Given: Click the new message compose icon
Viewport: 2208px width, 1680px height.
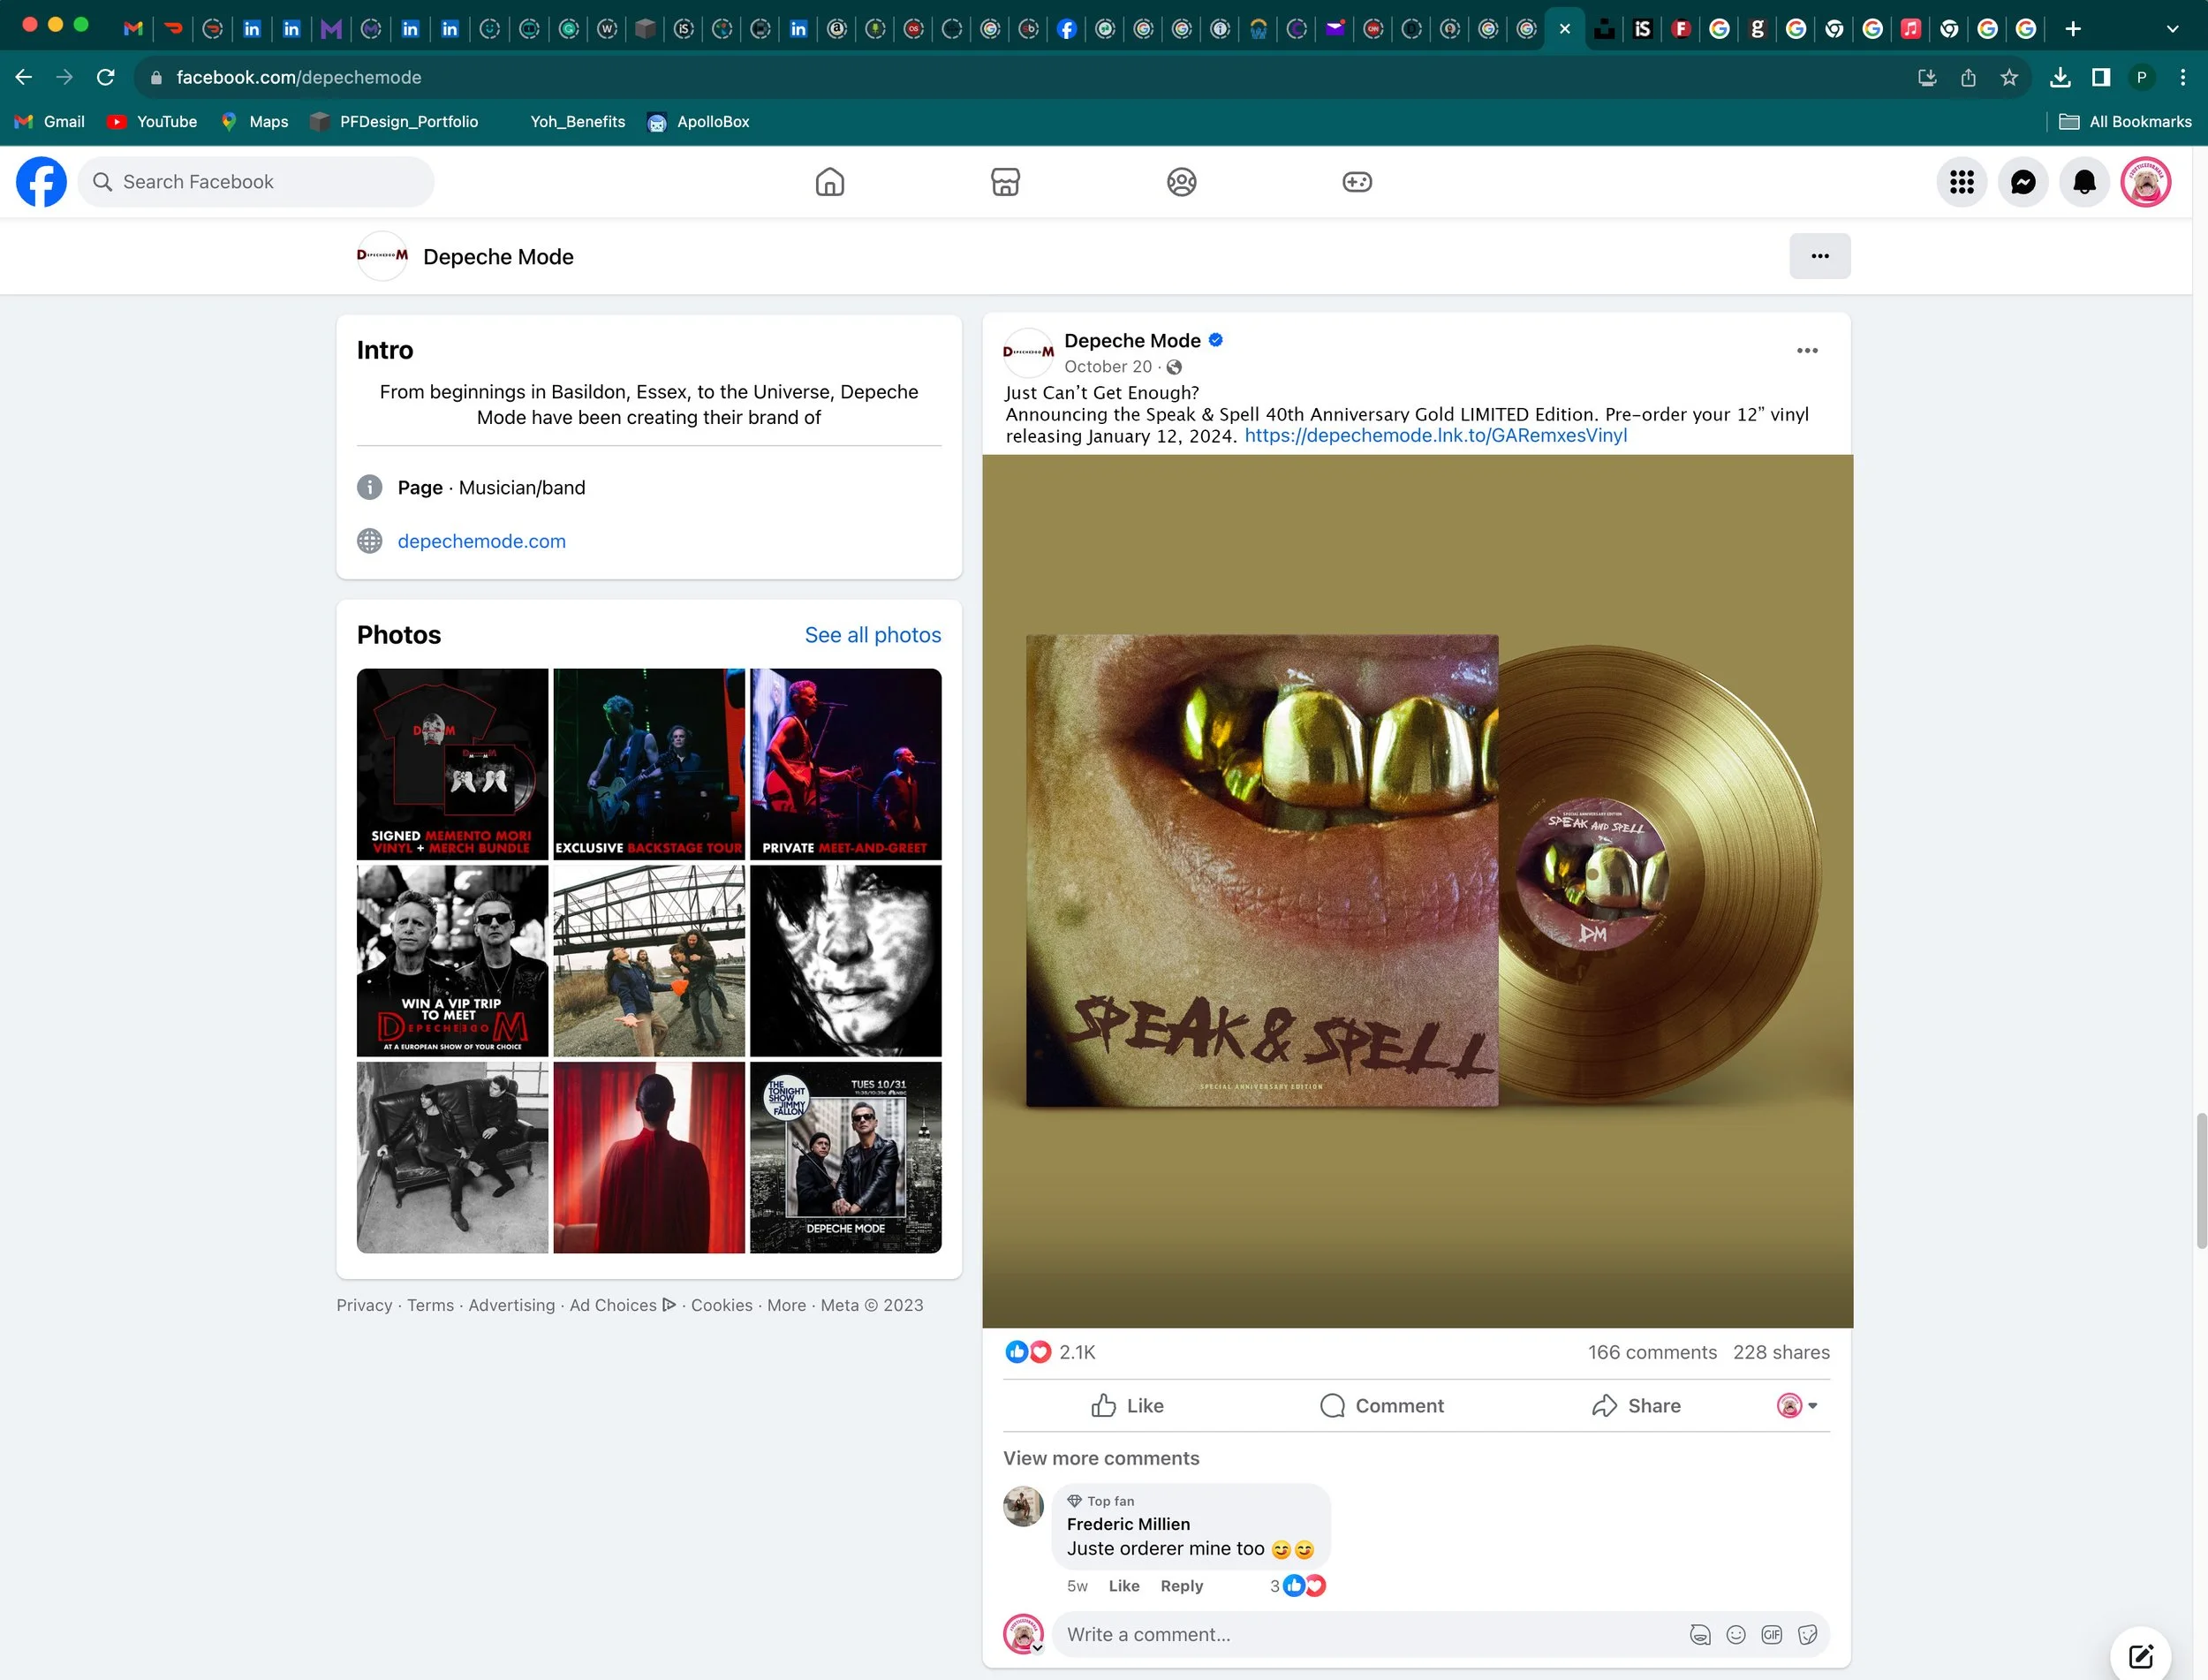Looking at the screenshot, I should pos(2141,1656).
